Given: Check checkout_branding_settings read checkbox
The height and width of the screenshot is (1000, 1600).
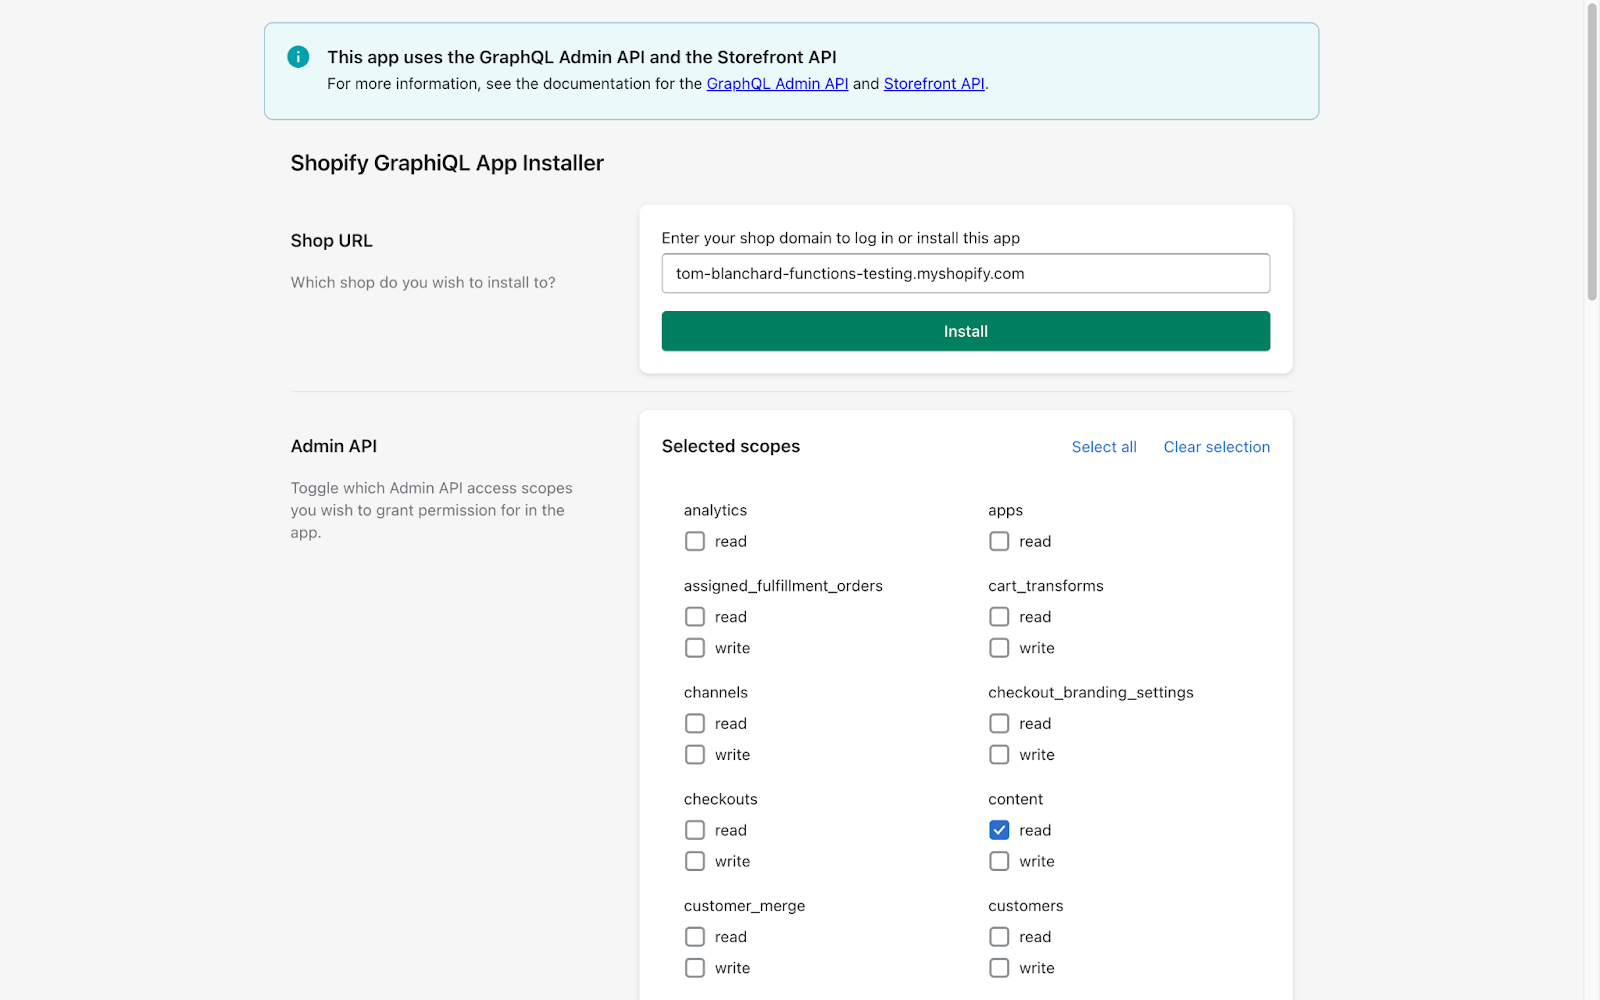Looking at the screenshot, I should [x=999, y=723].
